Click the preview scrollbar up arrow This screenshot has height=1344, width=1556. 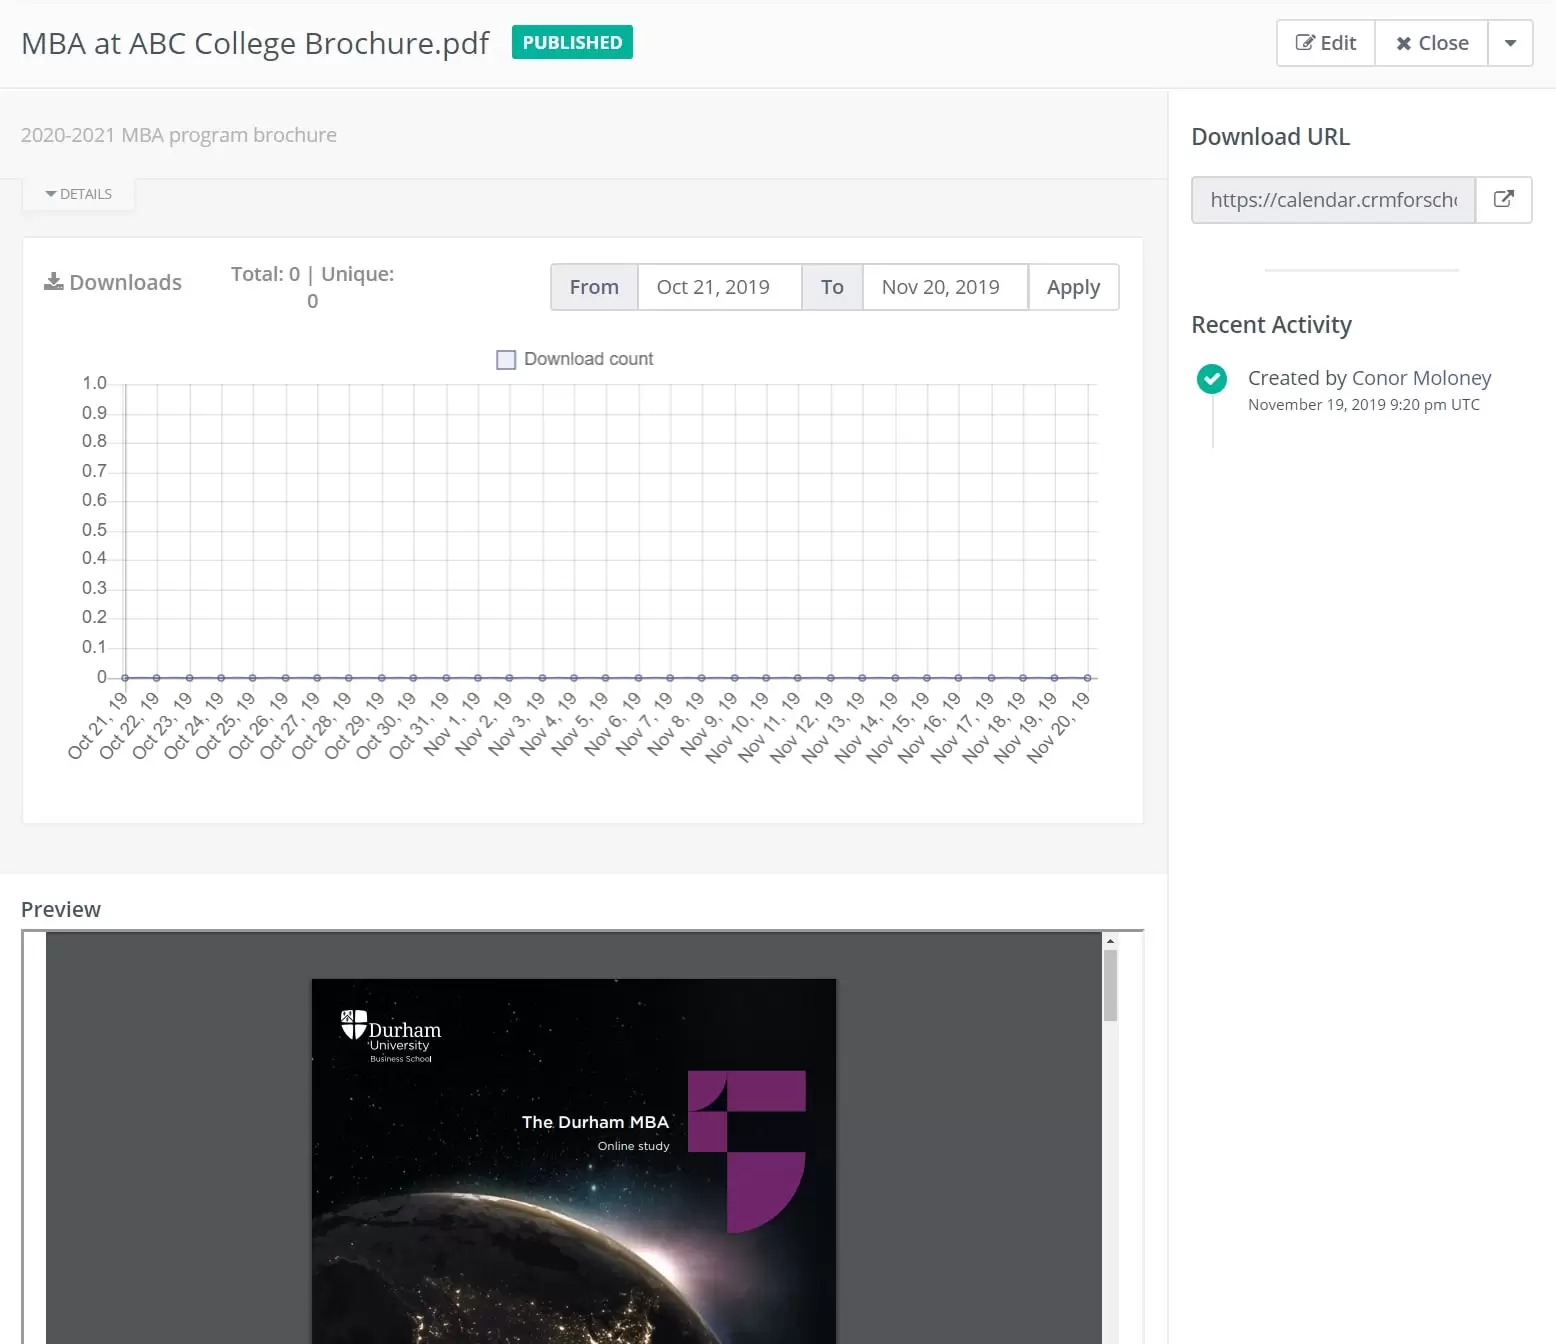pos(1110,941)
